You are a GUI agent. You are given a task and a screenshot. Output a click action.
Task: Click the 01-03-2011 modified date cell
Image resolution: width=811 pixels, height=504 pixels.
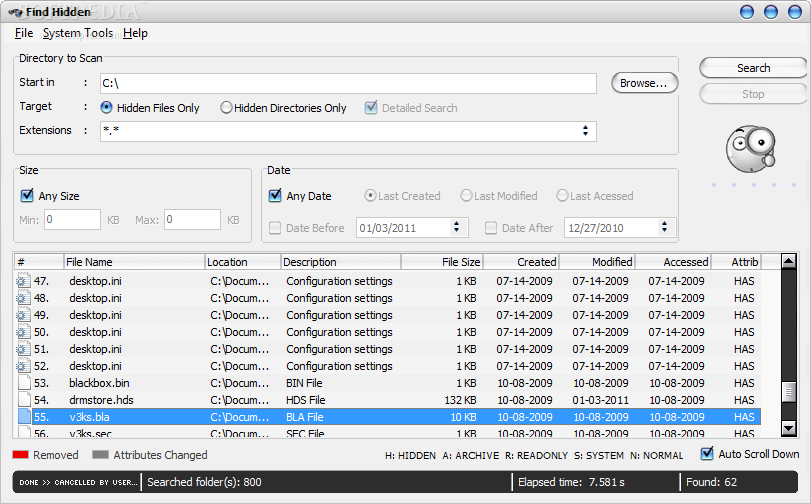pos(600,400)
